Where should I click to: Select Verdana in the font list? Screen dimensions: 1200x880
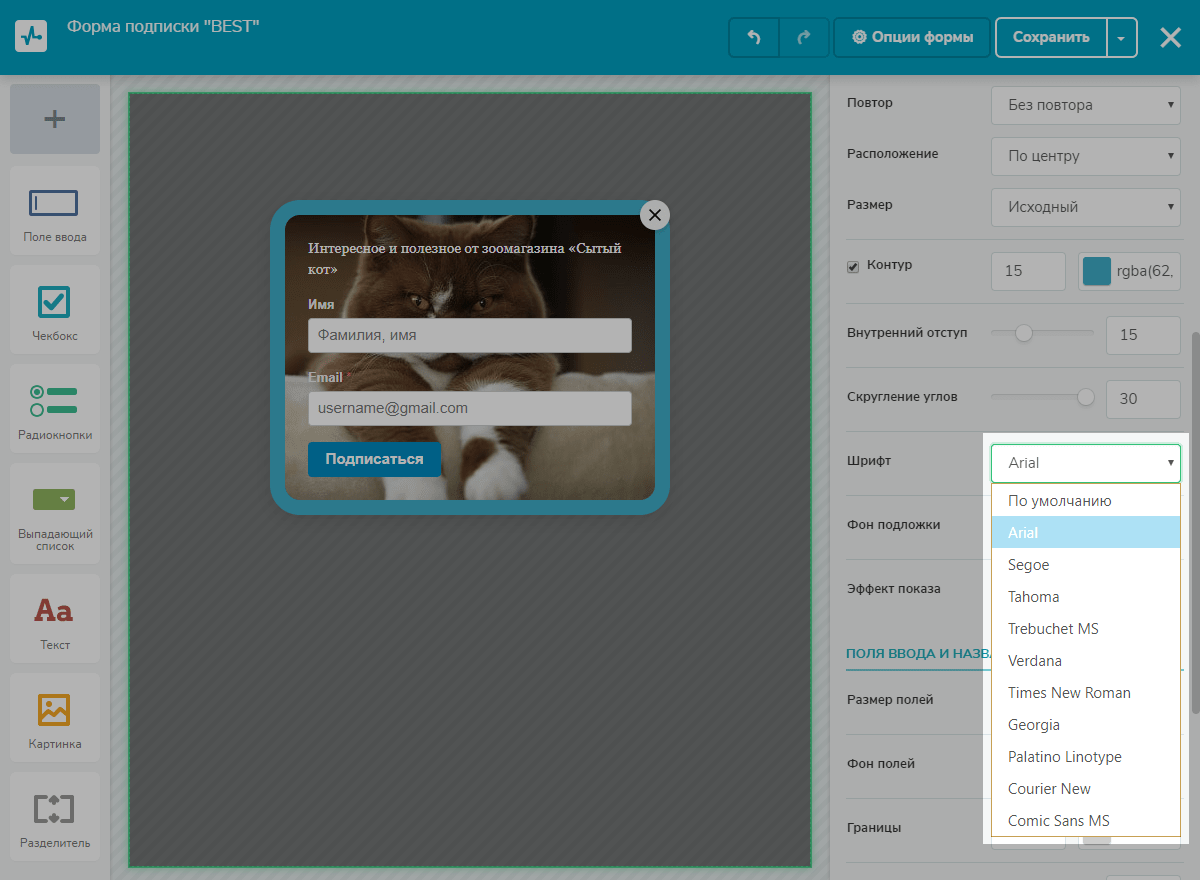pos(1035,661)
